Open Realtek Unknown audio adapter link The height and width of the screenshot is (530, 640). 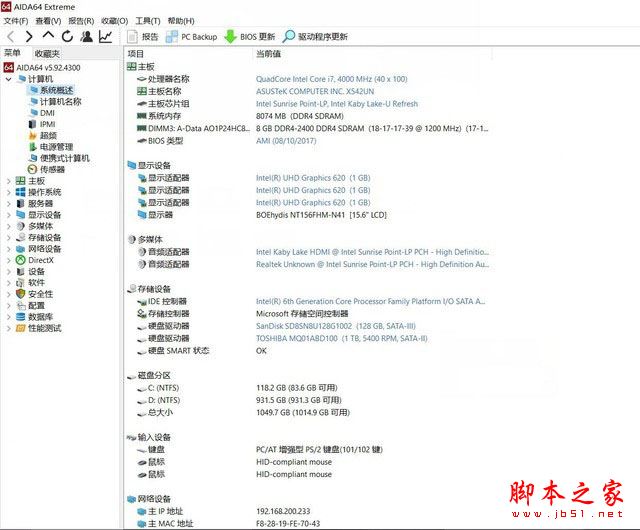(x=372, y=265)
